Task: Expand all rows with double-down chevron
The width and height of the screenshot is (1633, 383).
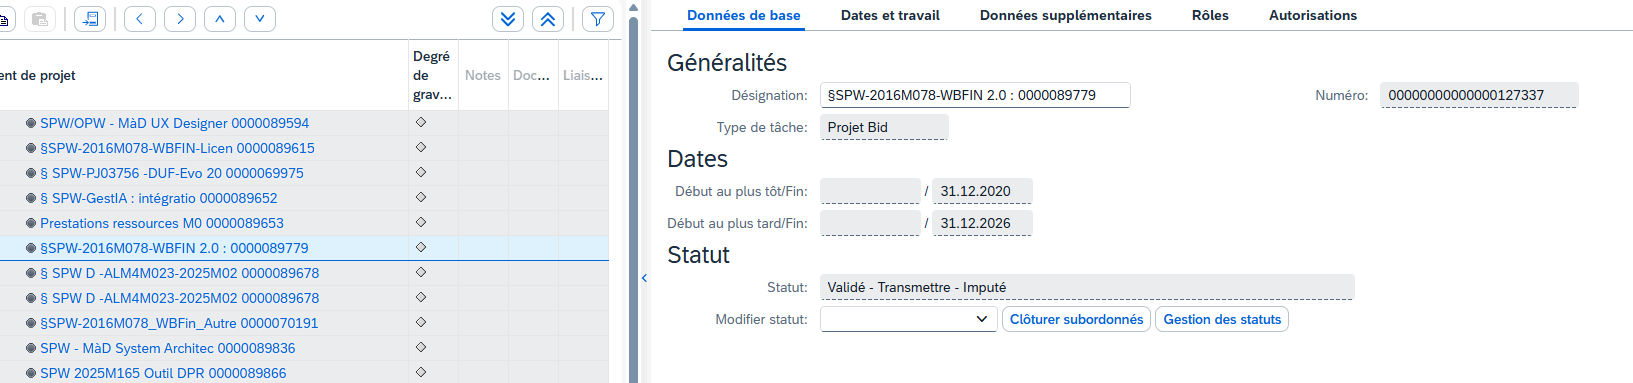Action: (508, 19)
